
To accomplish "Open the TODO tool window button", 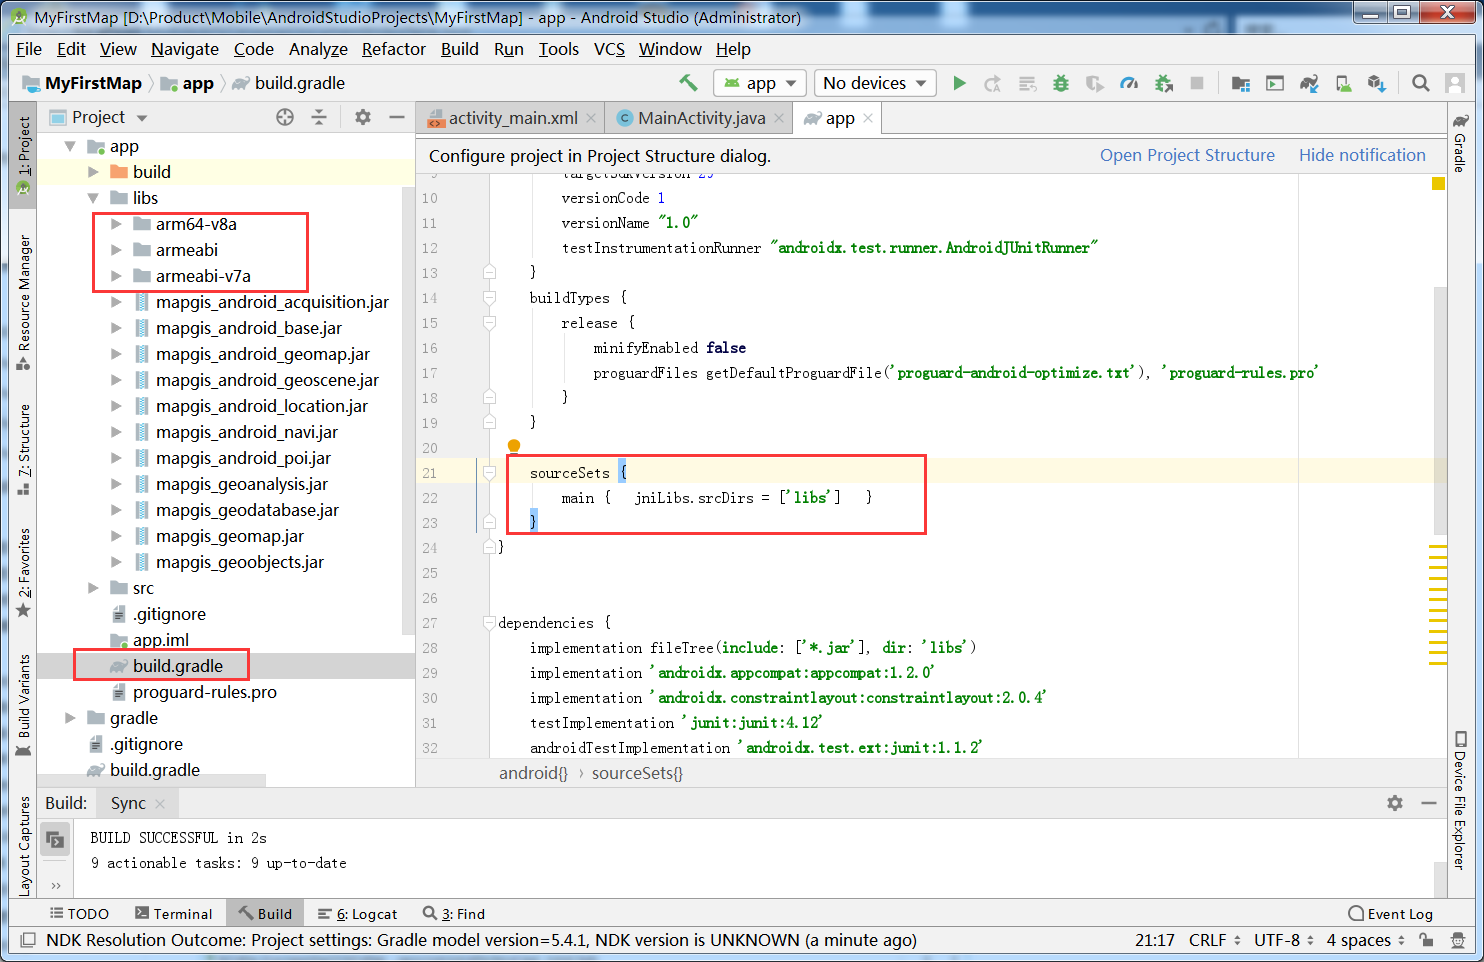I will 79,914.
